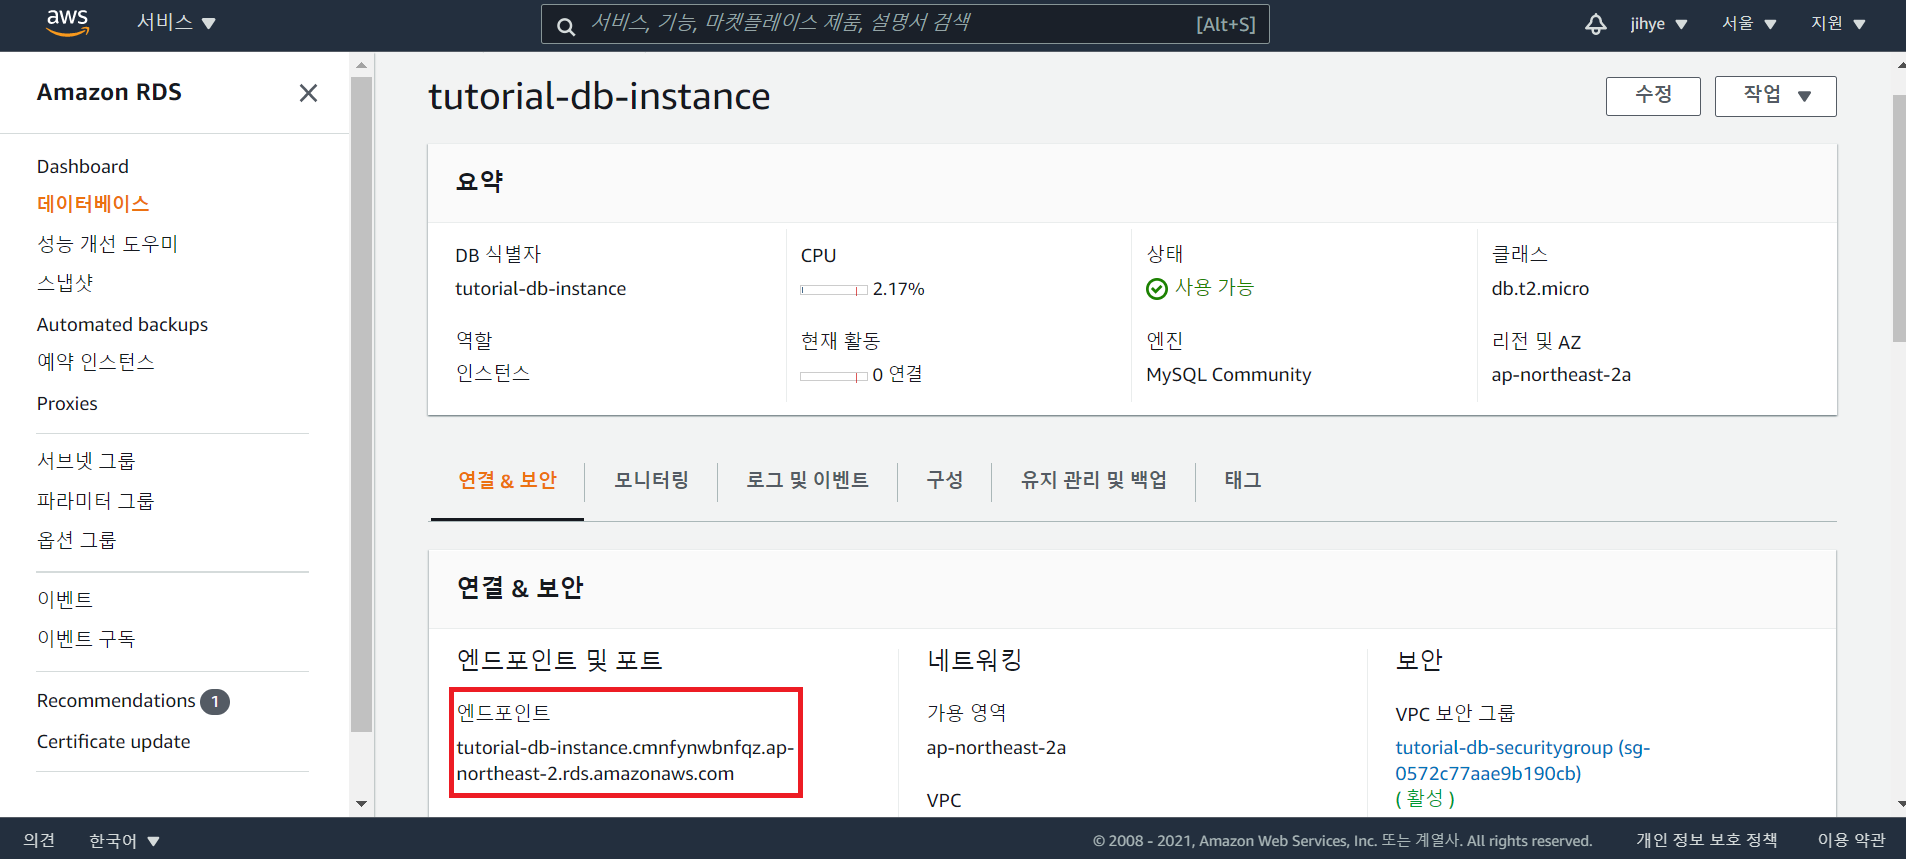Open the 구성 tab
This screenshot has width=1906, height=859.
944,480
